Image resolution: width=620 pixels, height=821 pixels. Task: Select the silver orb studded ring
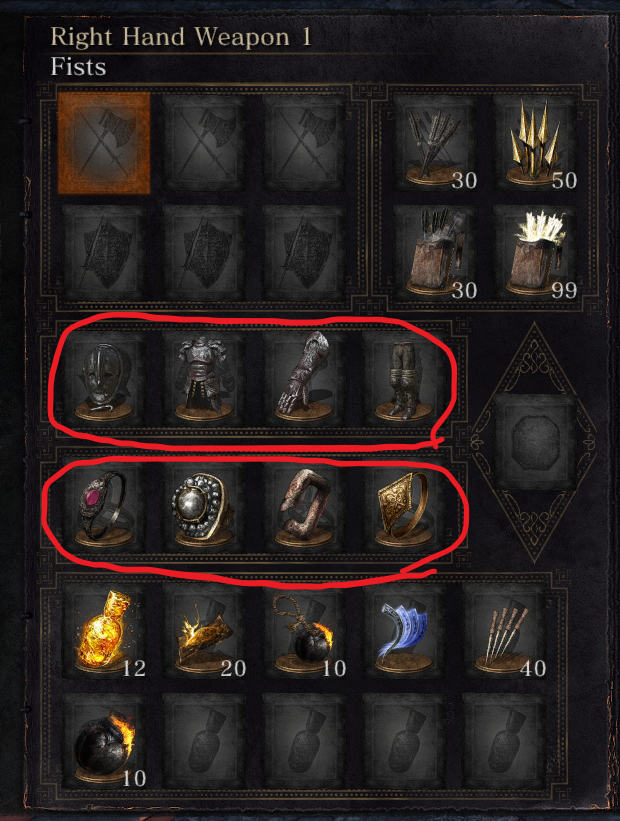pyautogui.click(x=204, y=506)
